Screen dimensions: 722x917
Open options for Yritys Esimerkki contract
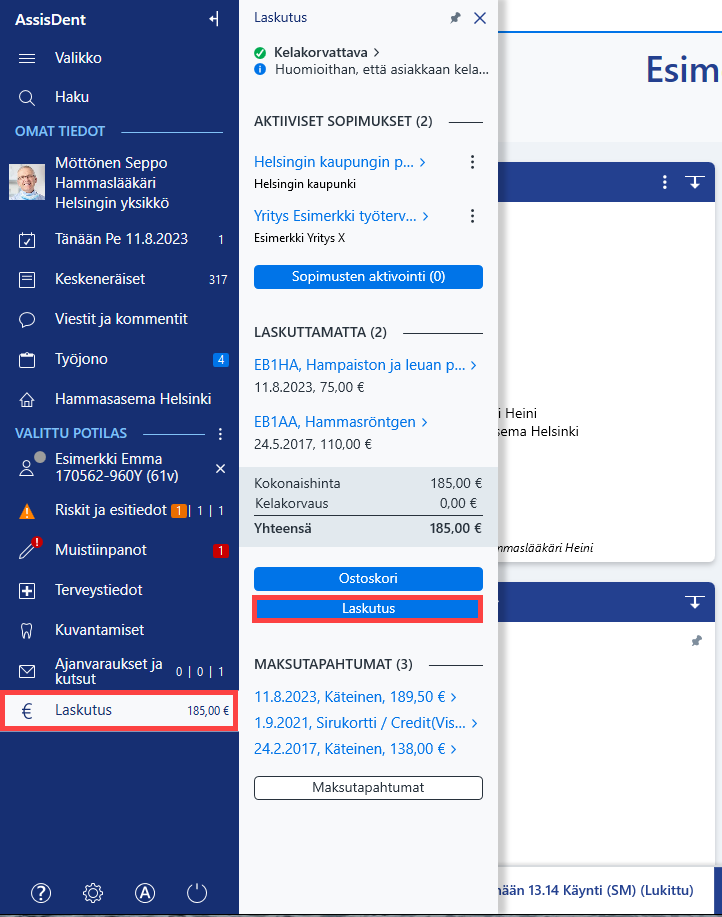click(472, 216)
